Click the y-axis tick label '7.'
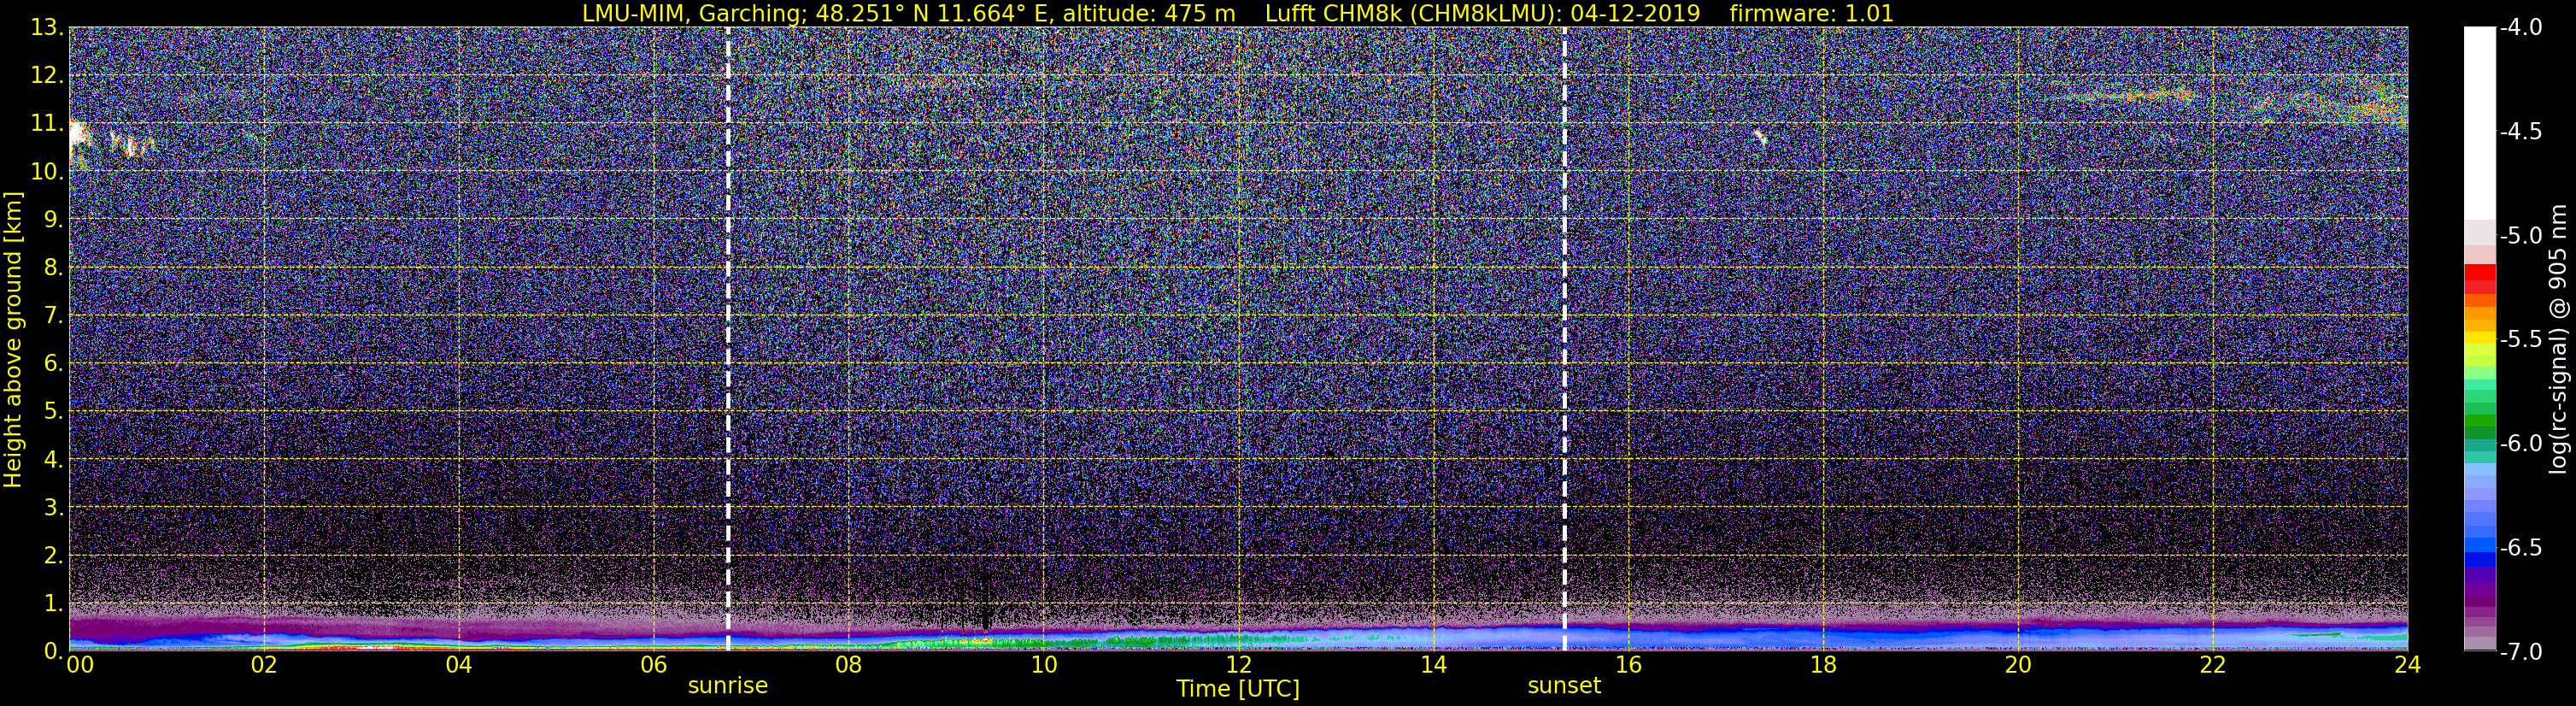Viewport: 2576px width, 706px height. coord(53,316)
